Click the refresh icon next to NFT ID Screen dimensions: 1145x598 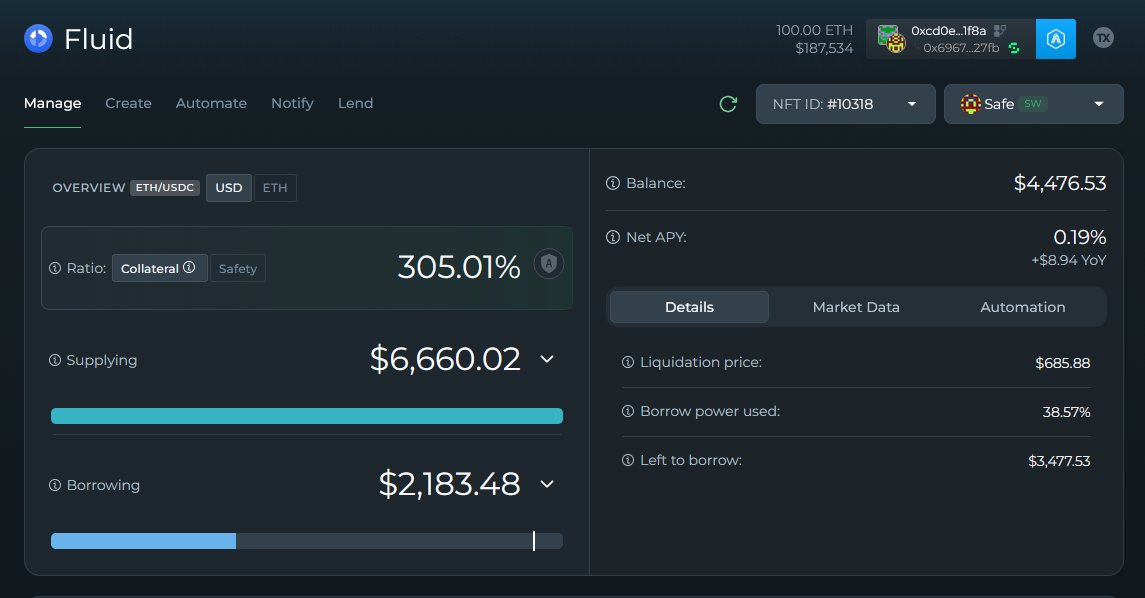pos(728,103)
